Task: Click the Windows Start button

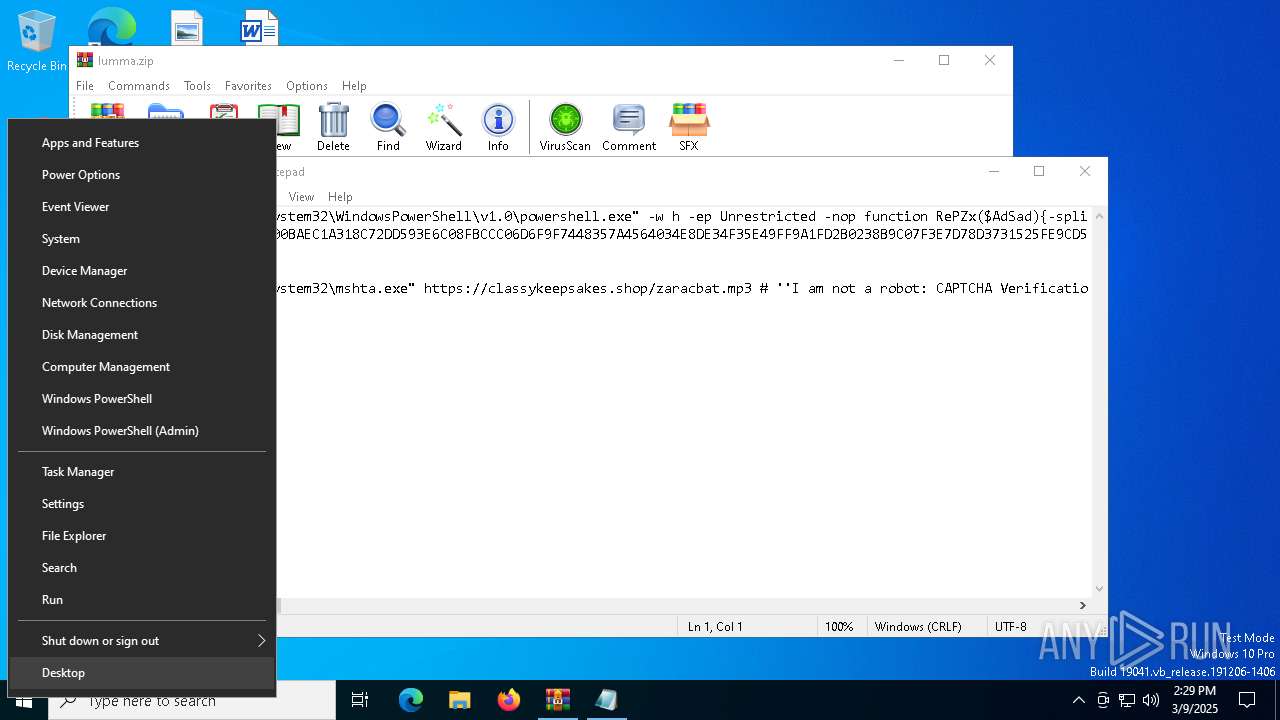Action: coord(24,700)
